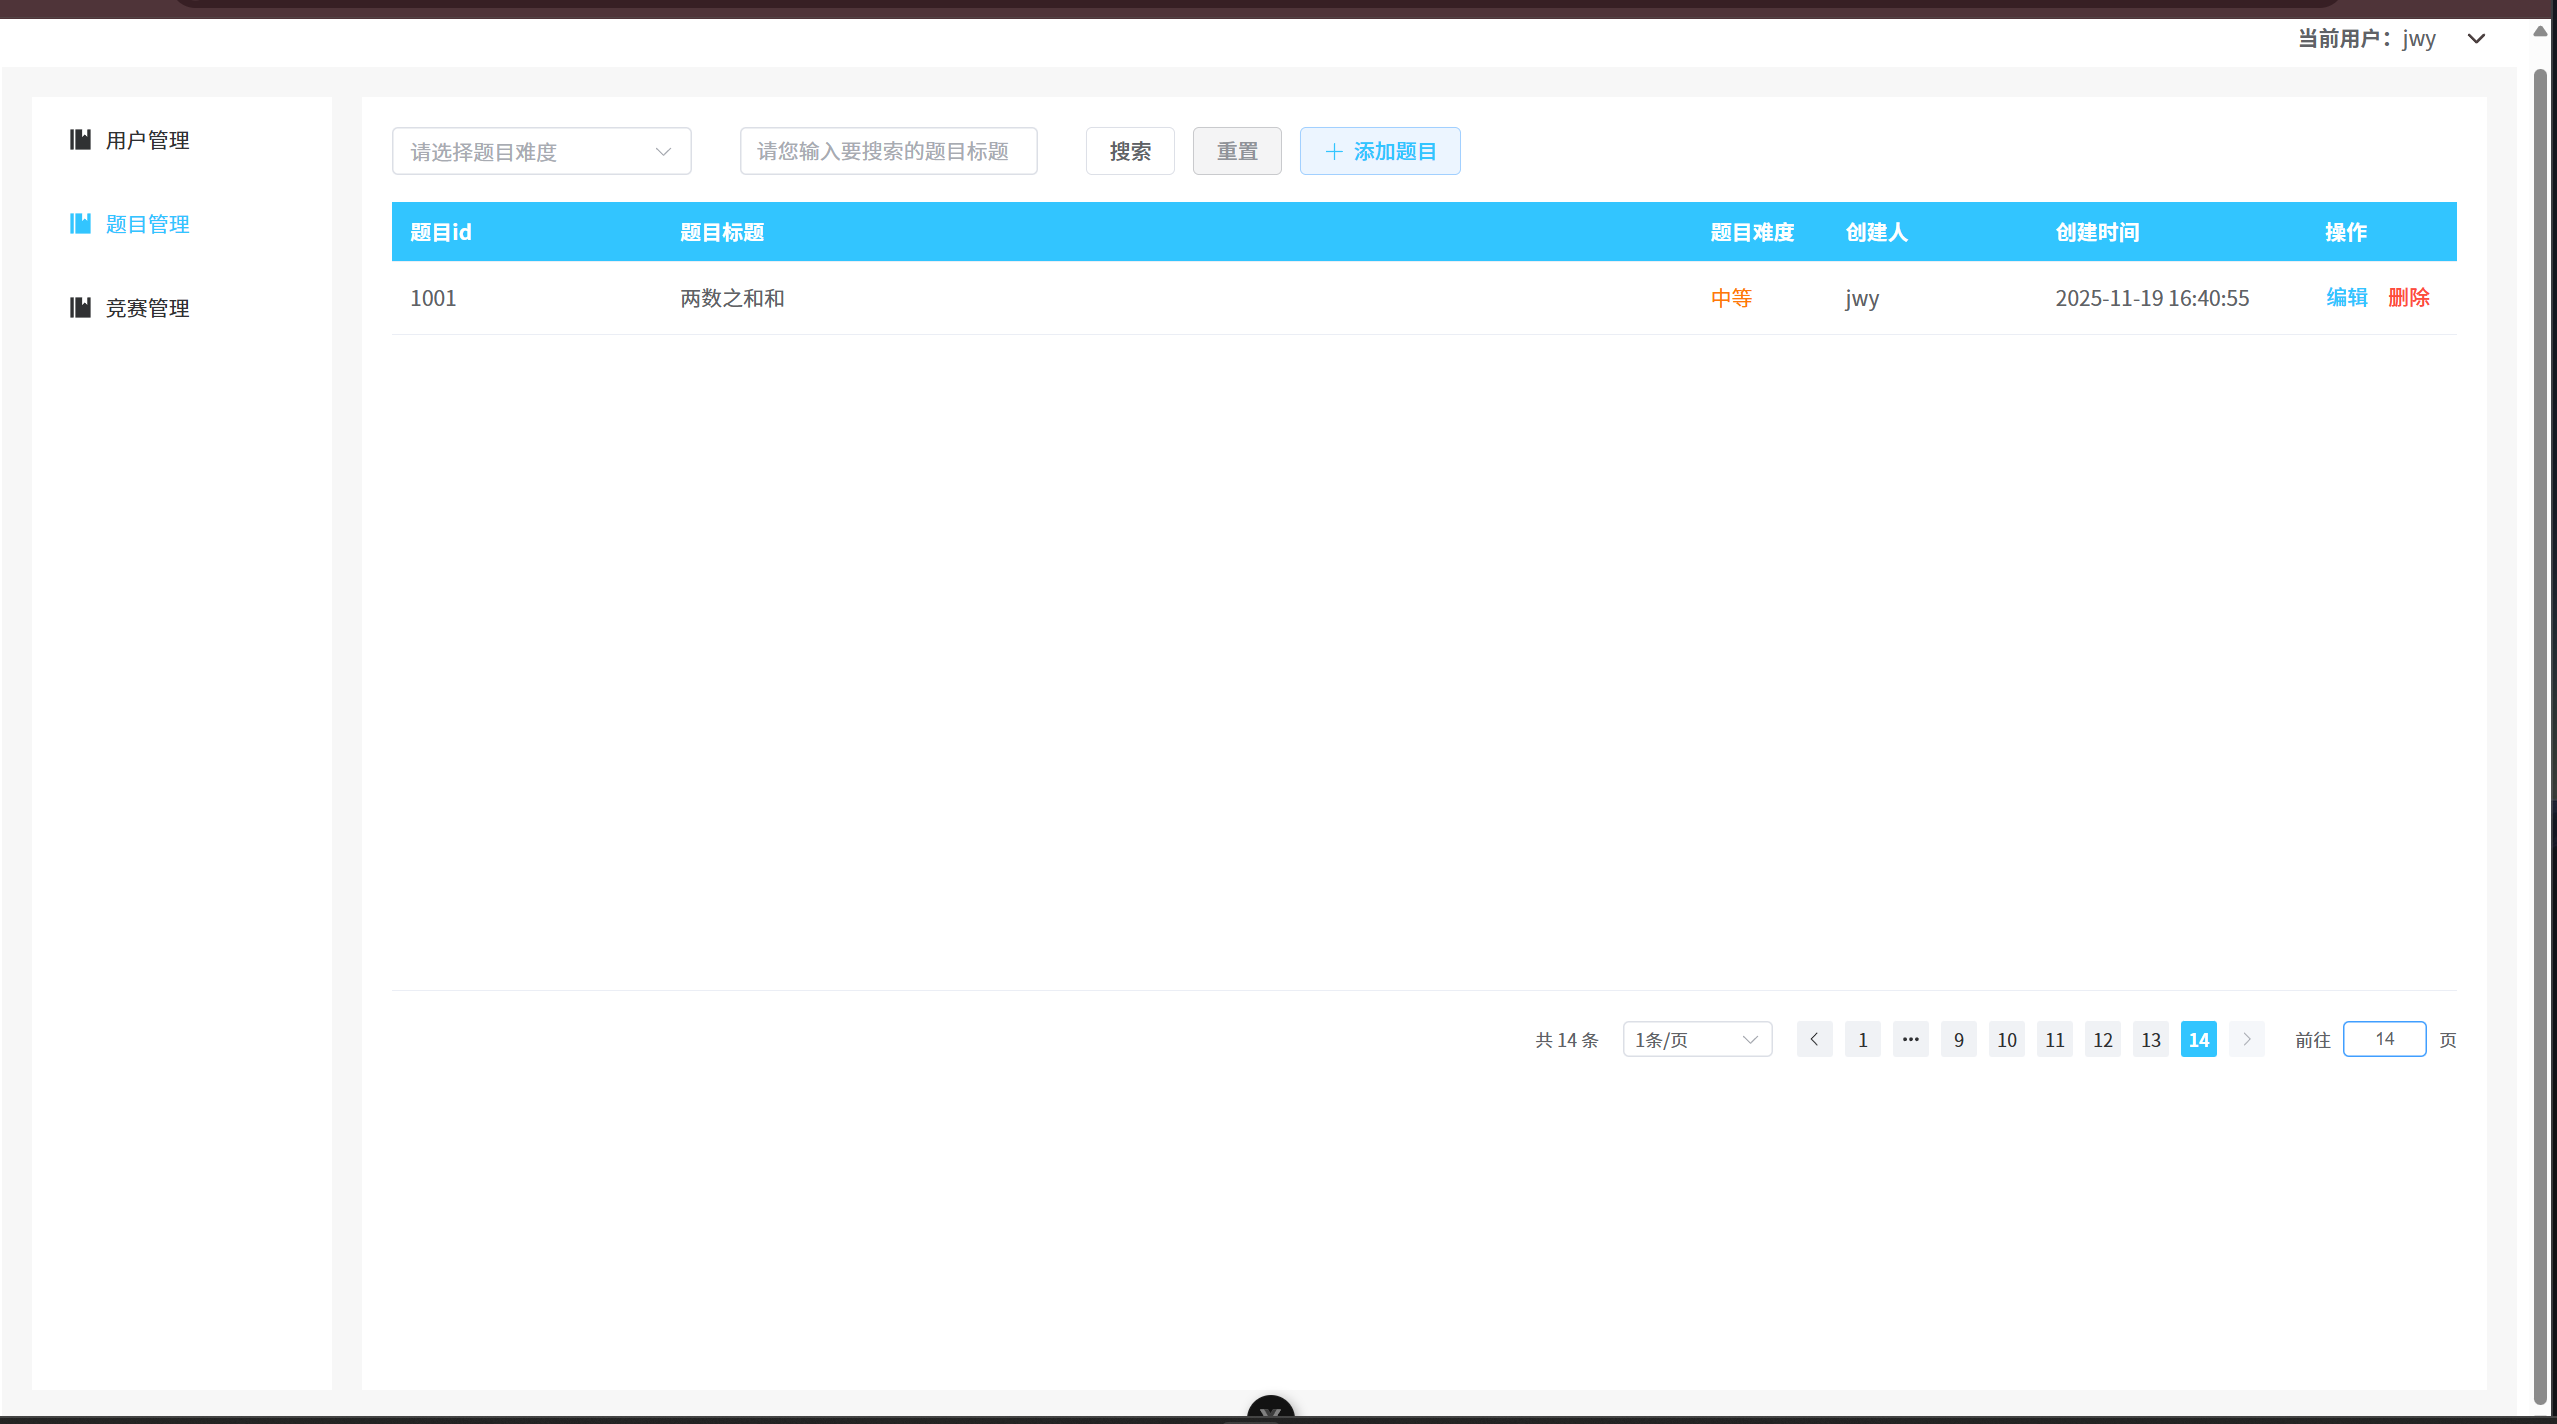Viewport: 2557px width, 1424px height.
Task: Click the plus icon on 添加题目 button
Action: coord(1333,151)
